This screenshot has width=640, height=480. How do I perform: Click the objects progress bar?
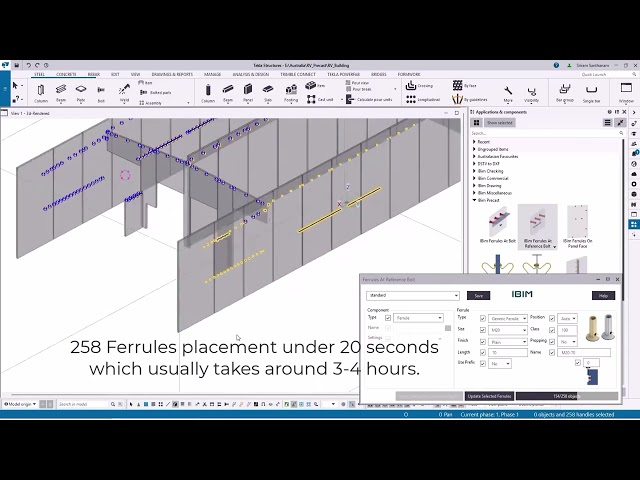567,396
